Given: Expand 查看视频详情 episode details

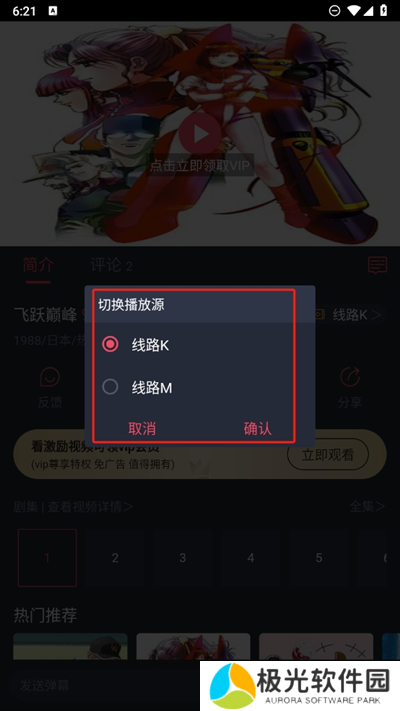Looking at the screenshot, I should coord(90,506).
